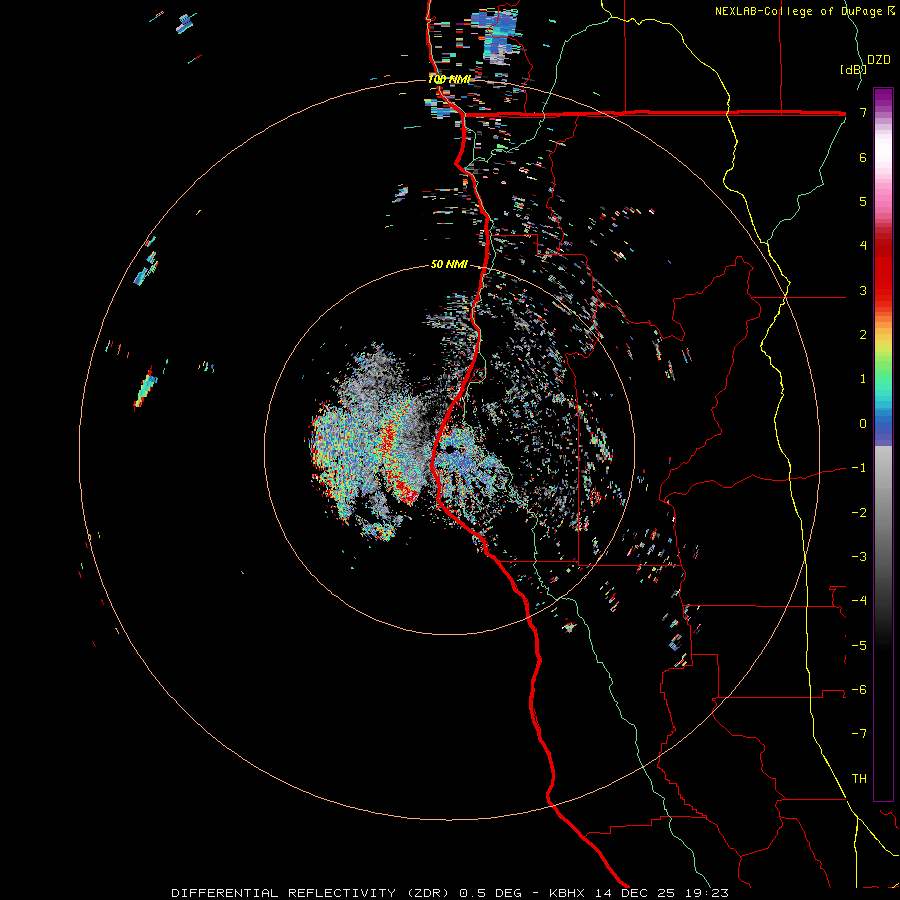The image size is (900, 900).
Task: Click the 3 dB legend tick label
Action: point(863,290)
